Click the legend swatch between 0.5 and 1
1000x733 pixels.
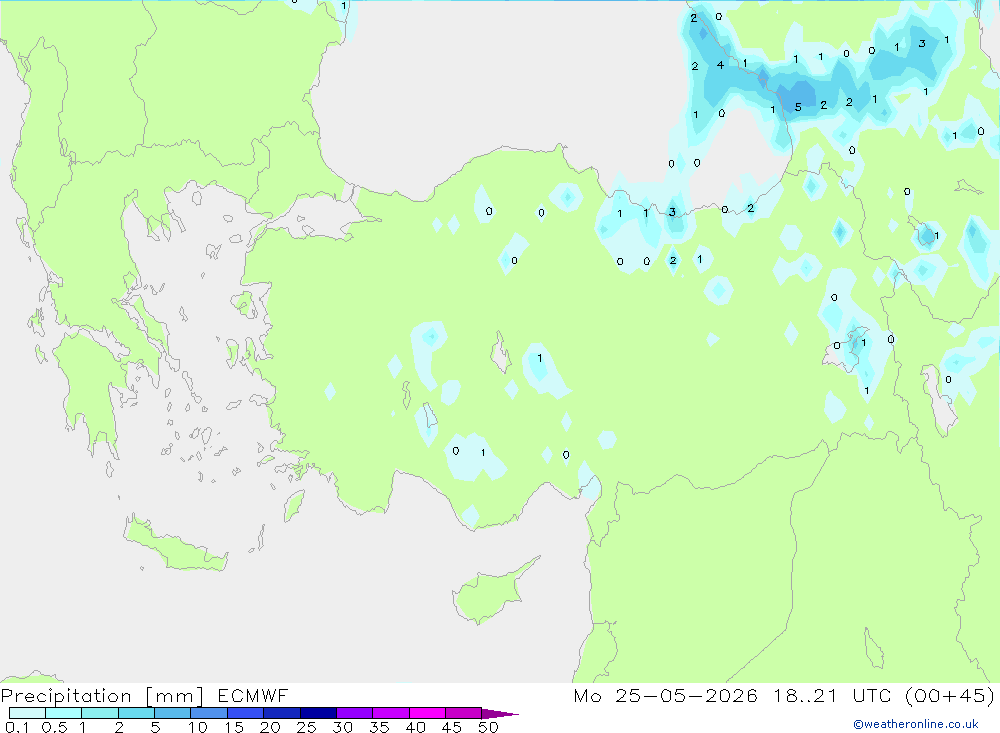coord(64,713)
